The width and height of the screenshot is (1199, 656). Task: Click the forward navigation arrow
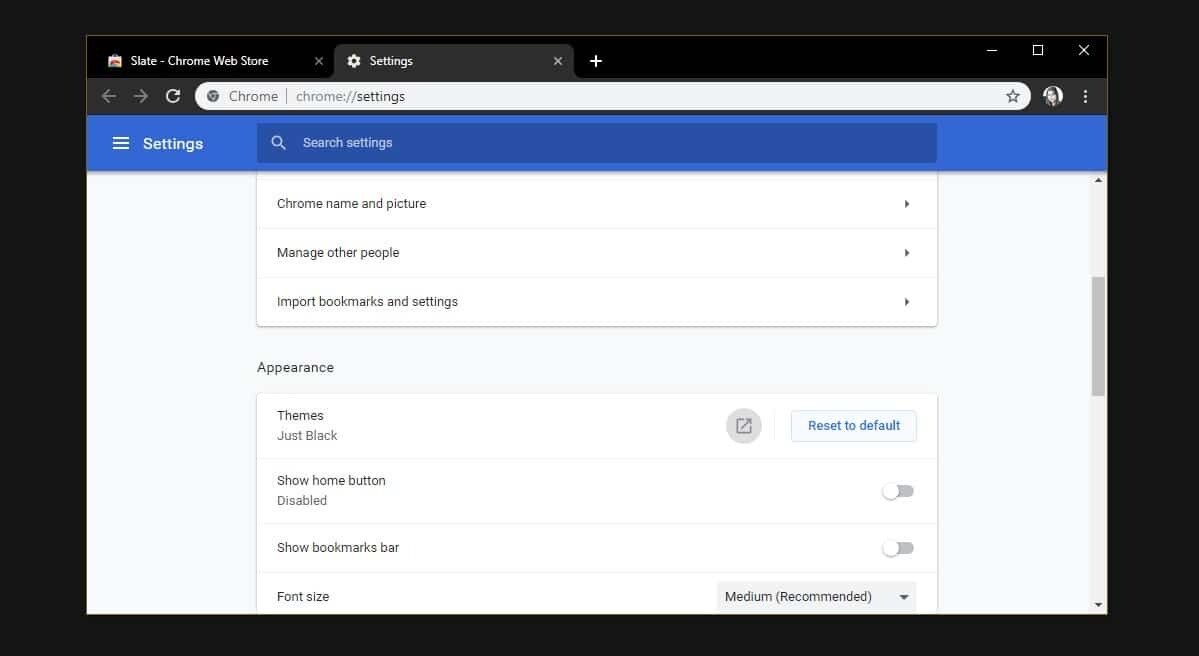141,96
